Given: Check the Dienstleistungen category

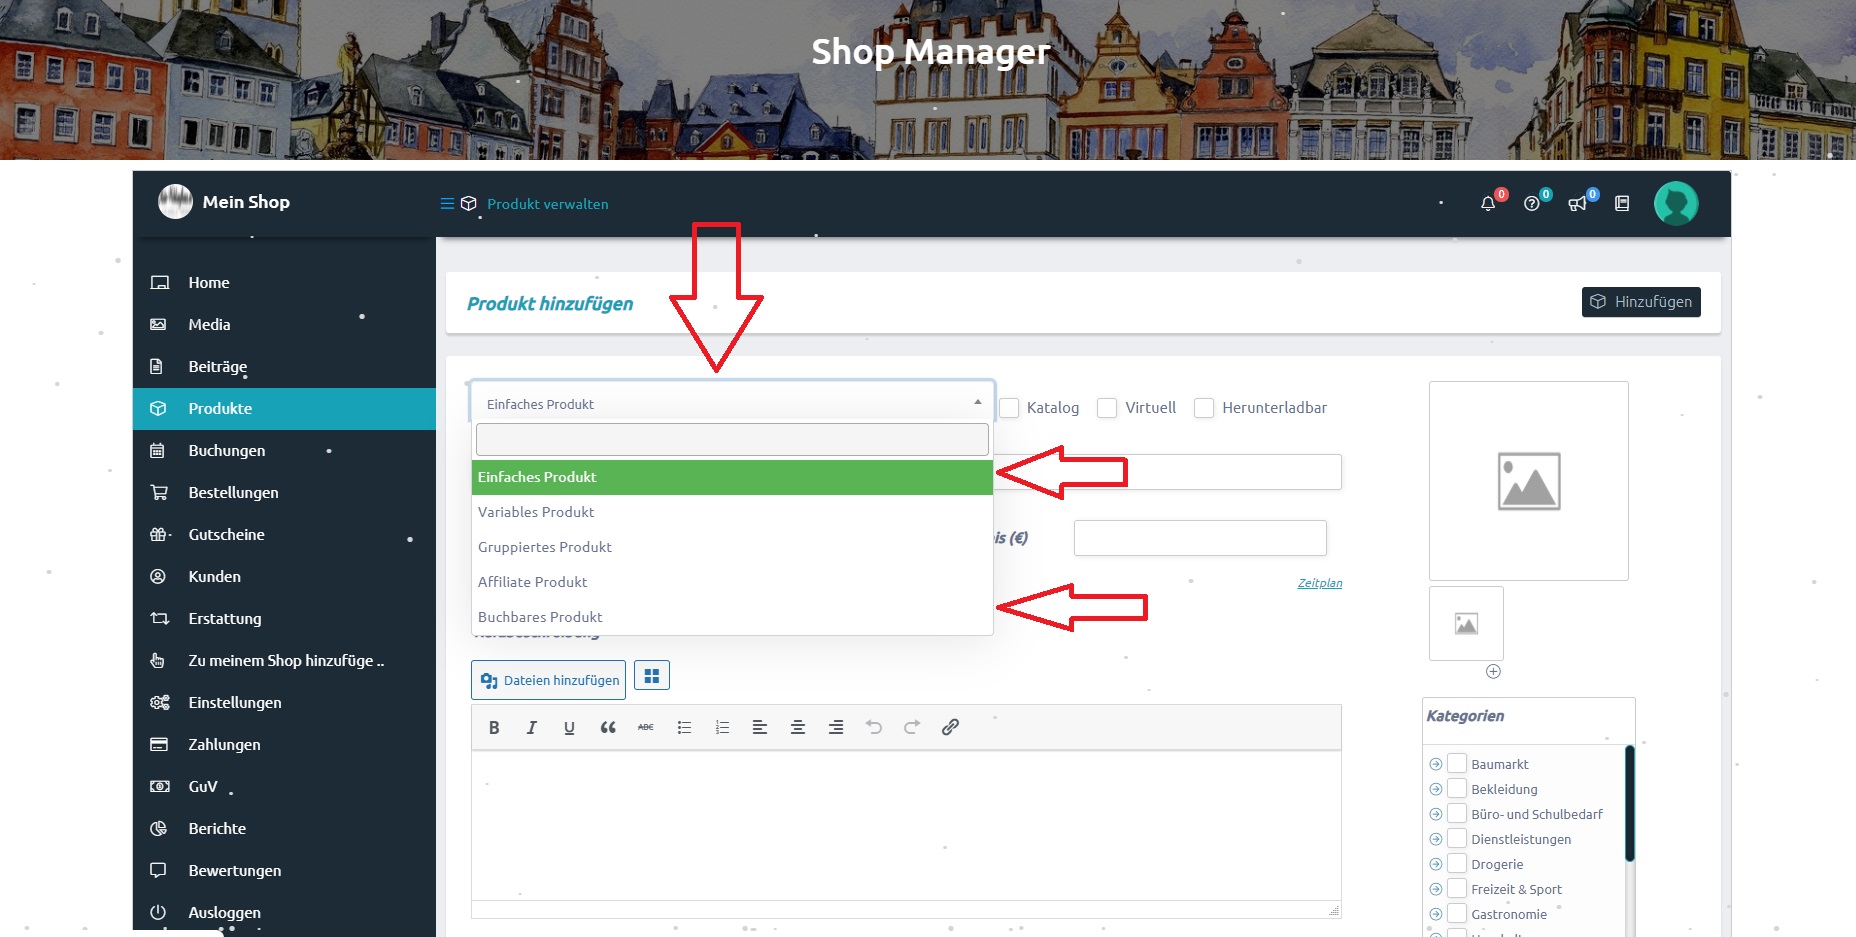Looking at the screenshot, I should pos(1457,838).
